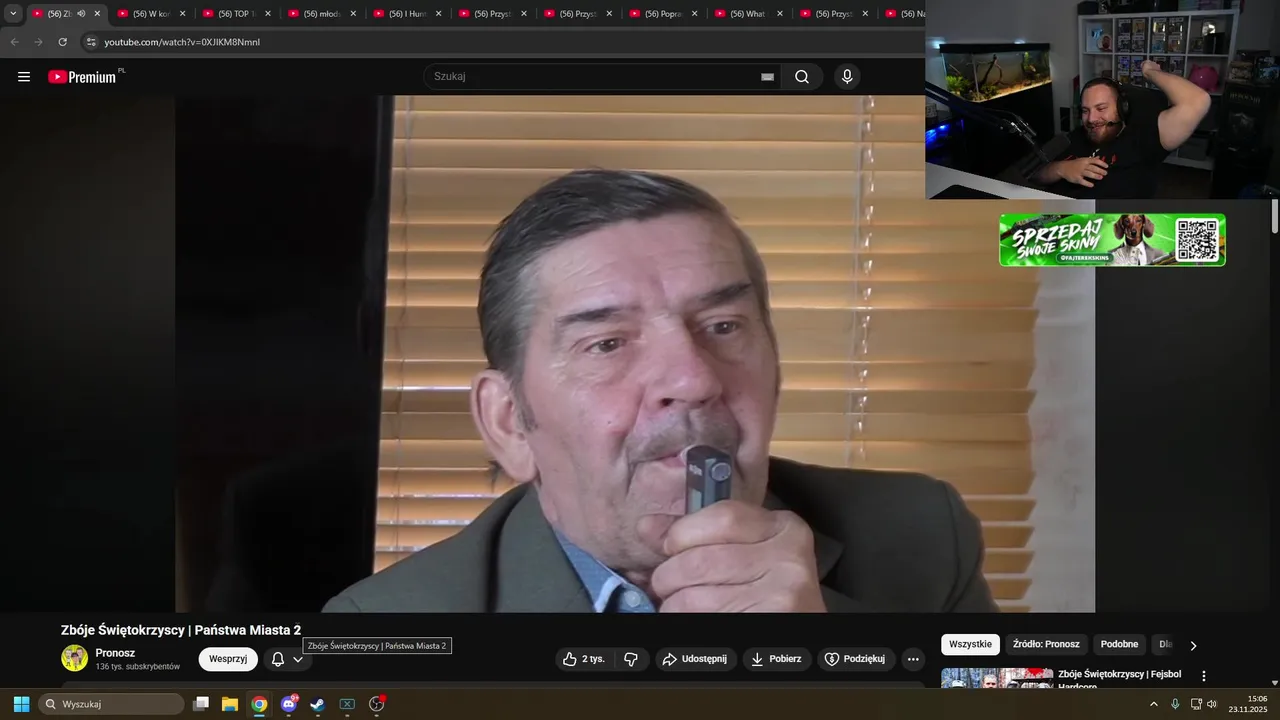This screenshot has height=720, width=1280.
Task: Switch to the "(56) Popra" tab
Action: tap(662, 14)
